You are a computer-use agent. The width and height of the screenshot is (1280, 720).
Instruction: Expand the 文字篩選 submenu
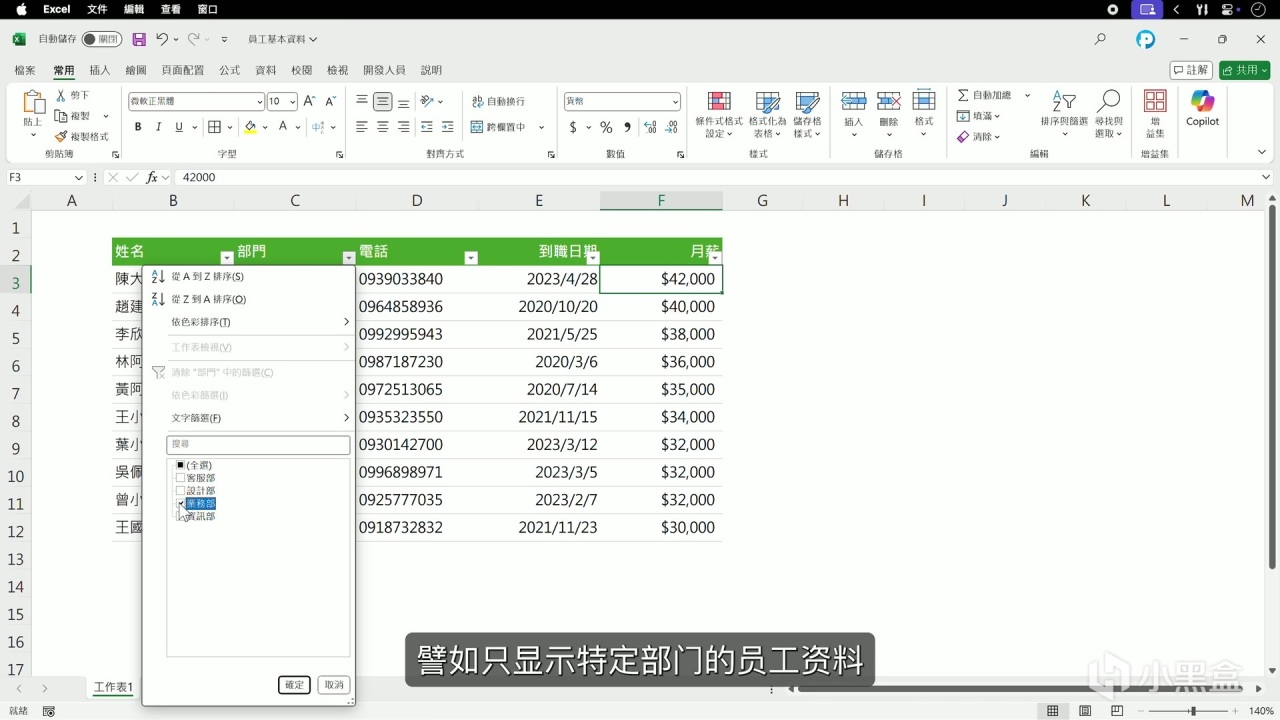260,418
